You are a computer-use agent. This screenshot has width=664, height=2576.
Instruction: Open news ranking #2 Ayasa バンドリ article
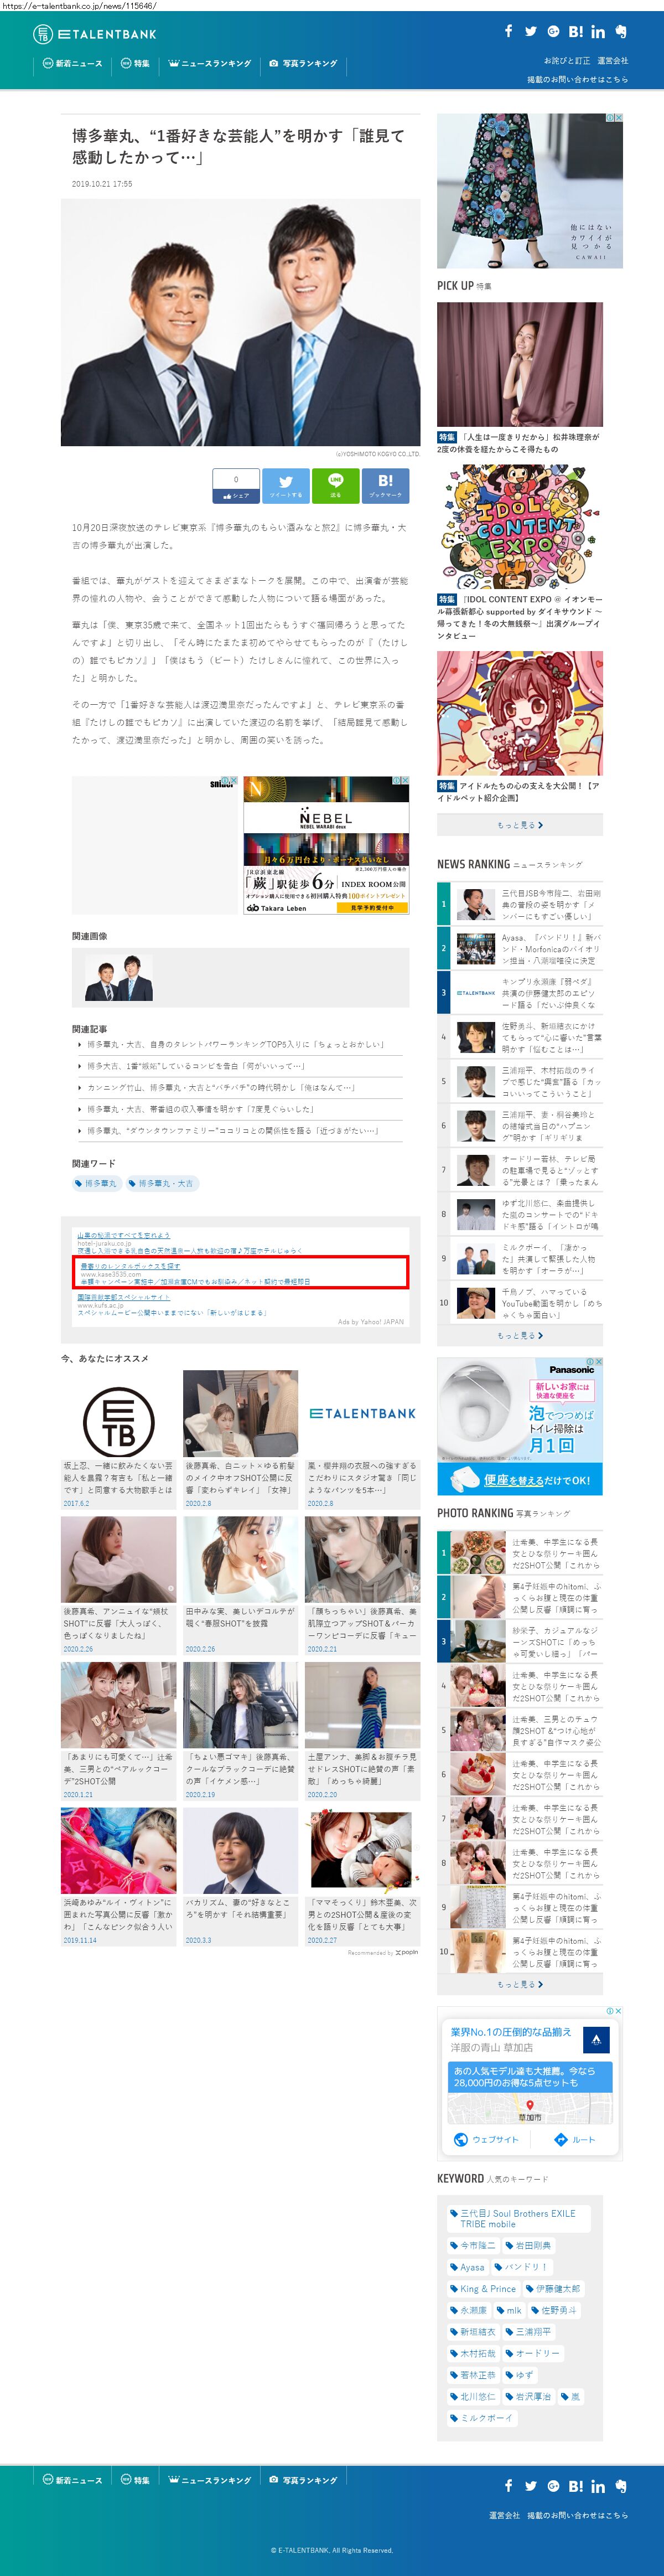(520, 948)
